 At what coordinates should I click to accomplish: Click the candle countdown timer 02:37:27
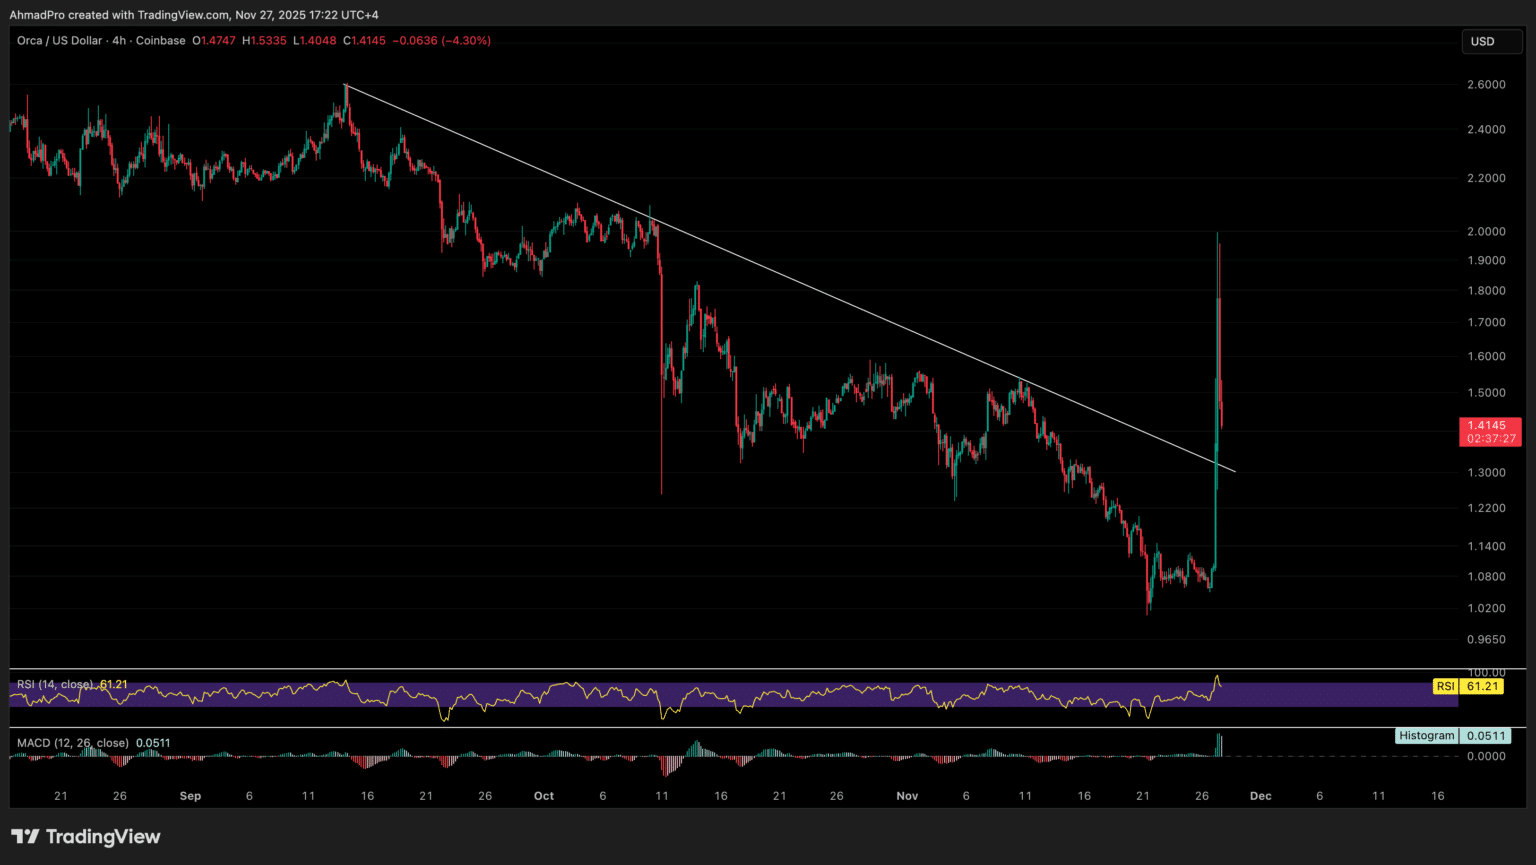(x=1490, y=439)
